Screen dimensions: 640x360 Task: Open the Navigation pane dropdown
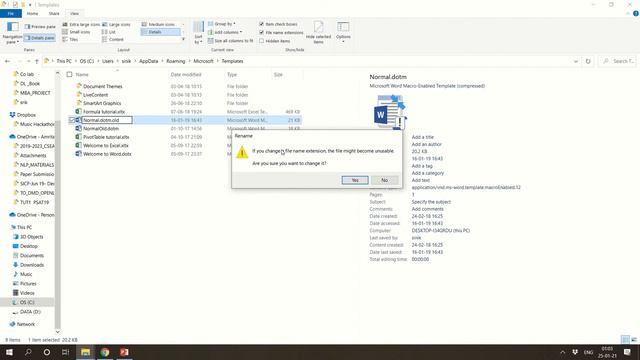coord(12,33)
